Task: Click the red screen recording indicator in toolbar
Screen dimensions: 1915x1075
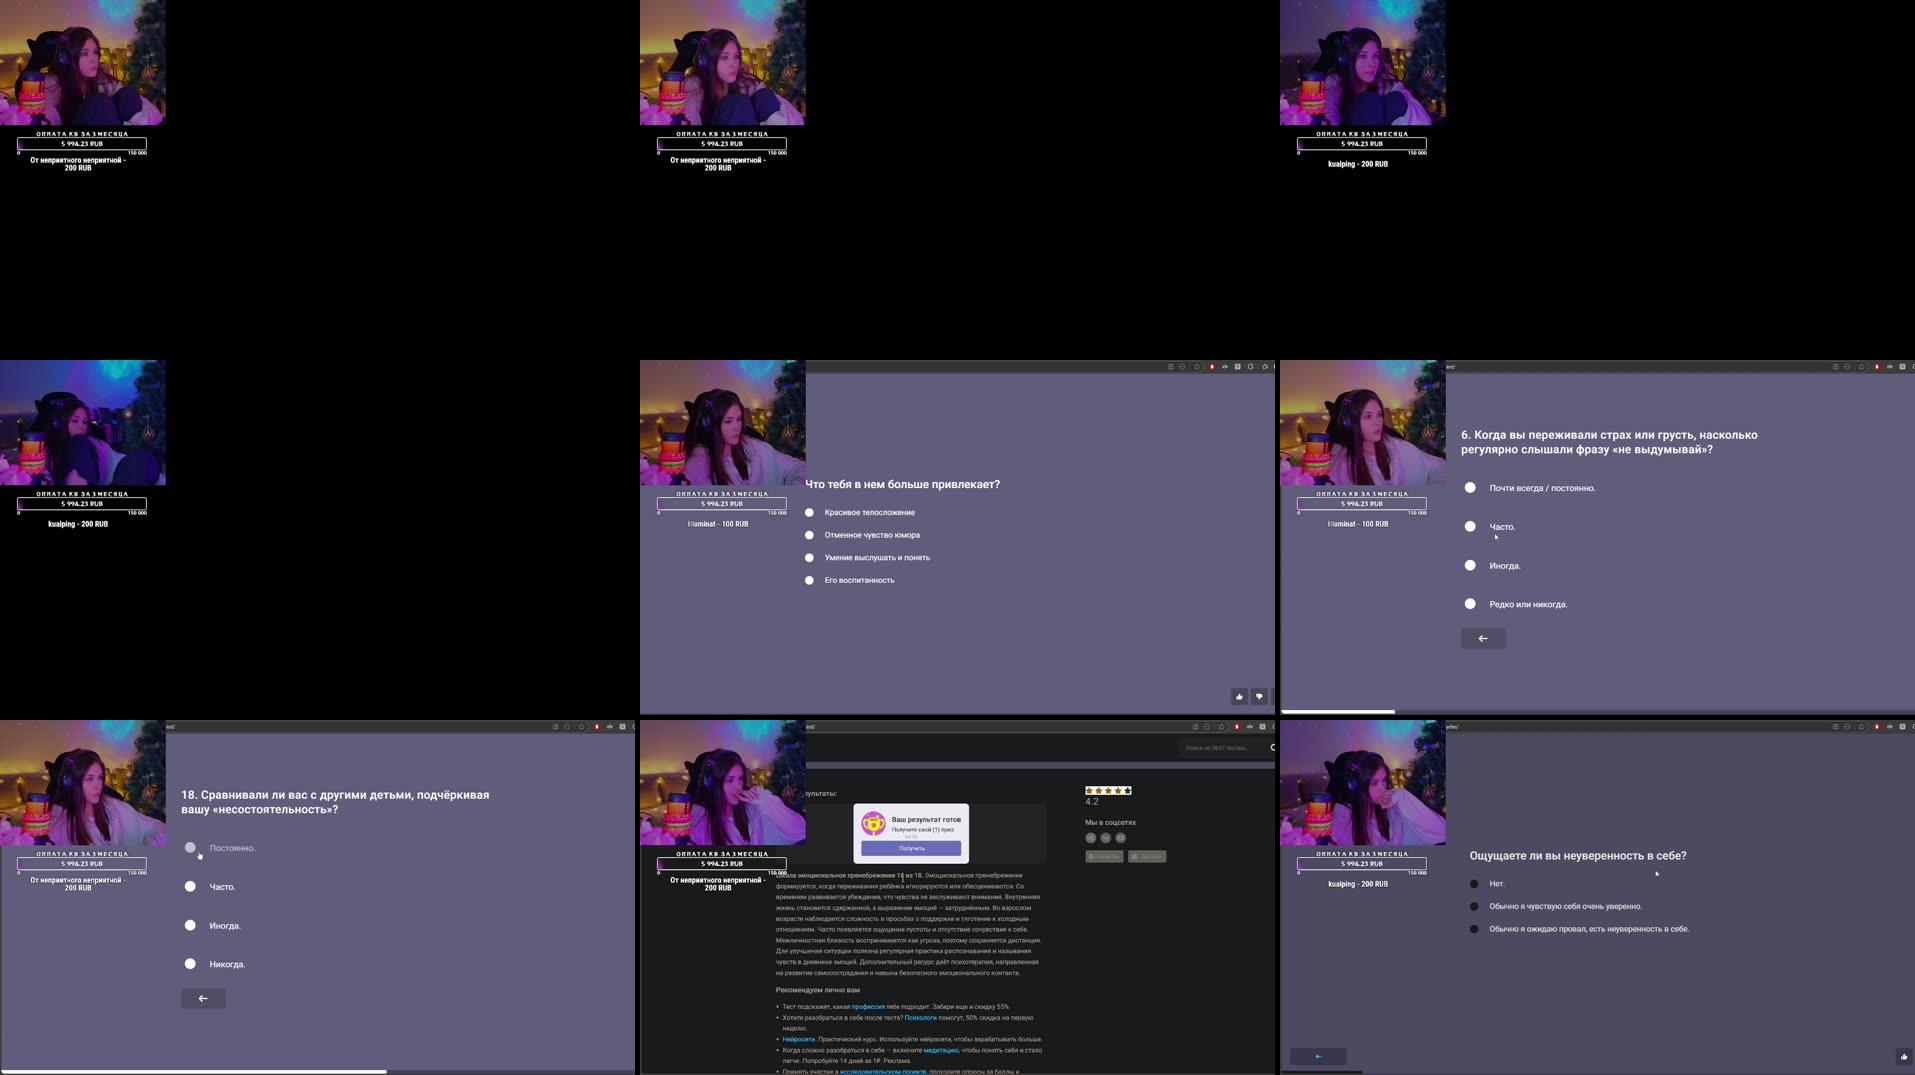Action: pyautogui.click(x=1212, y=367)
